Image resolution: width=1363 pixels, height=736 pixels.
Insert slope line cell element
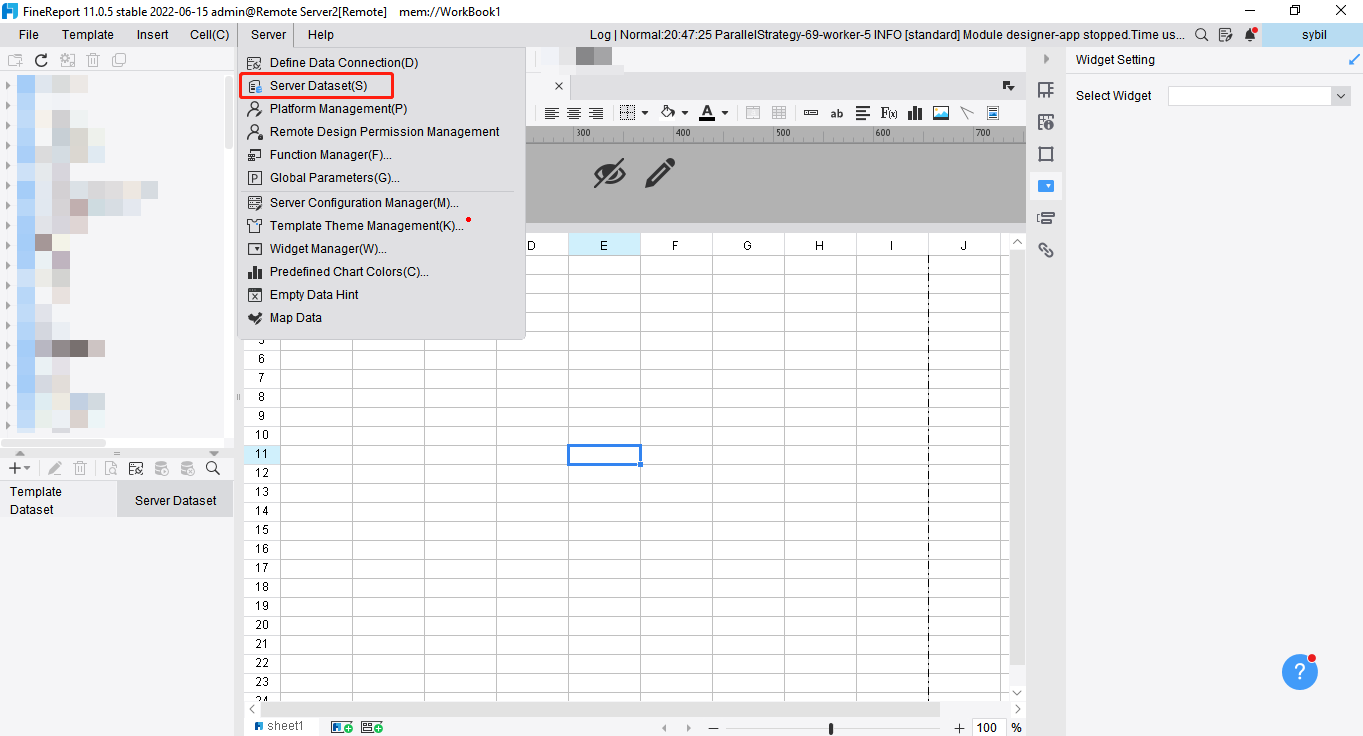(x=967, y=113)
